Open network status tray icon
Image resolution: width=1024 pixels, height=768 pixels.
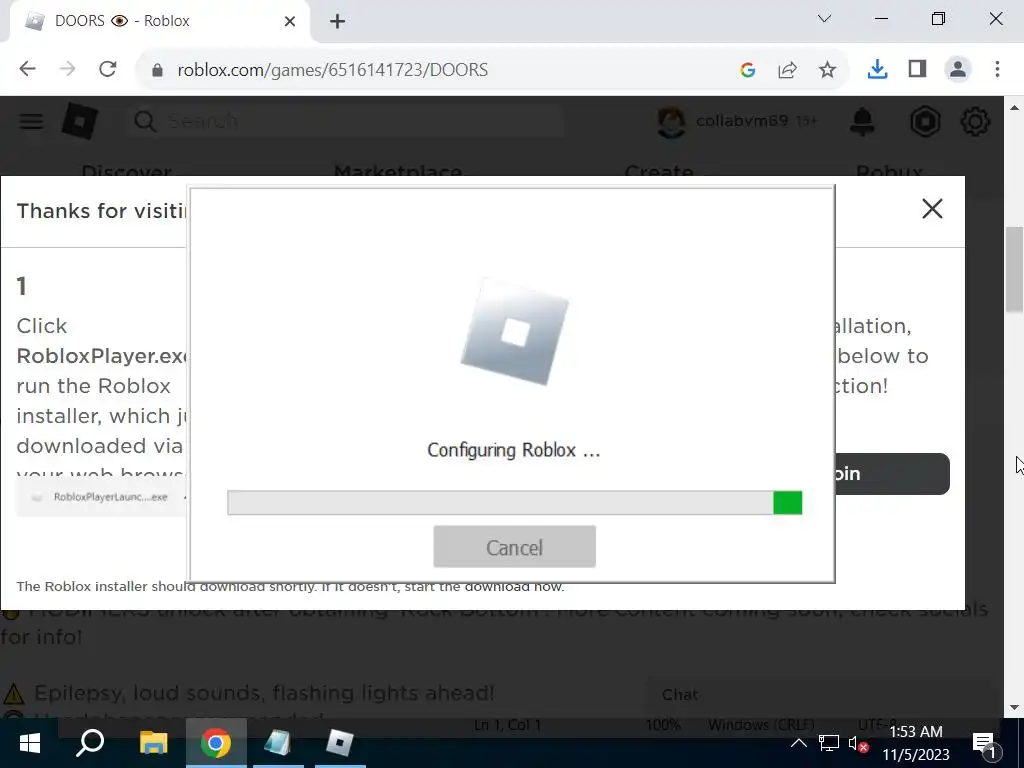click(828, 743)
